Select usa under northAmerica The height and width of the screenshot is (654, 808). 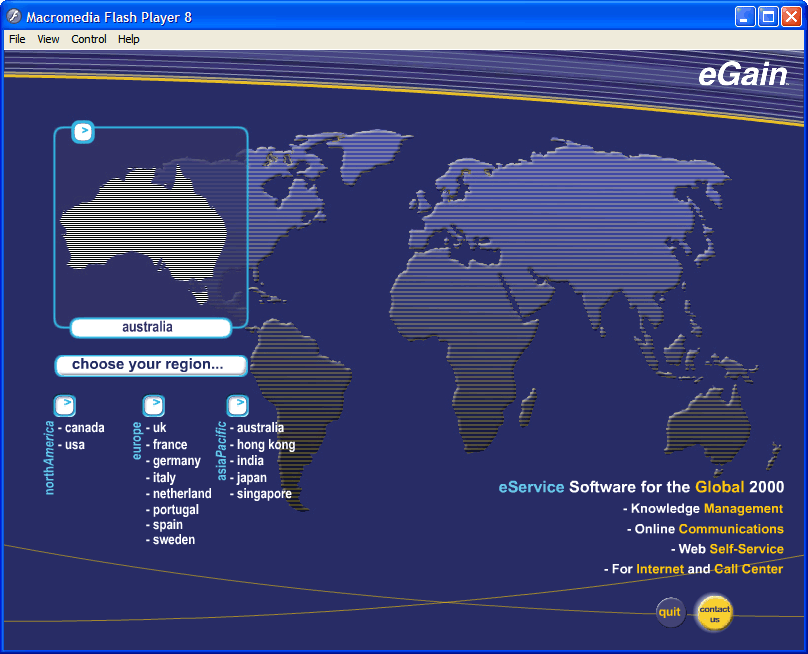point(75,445)
